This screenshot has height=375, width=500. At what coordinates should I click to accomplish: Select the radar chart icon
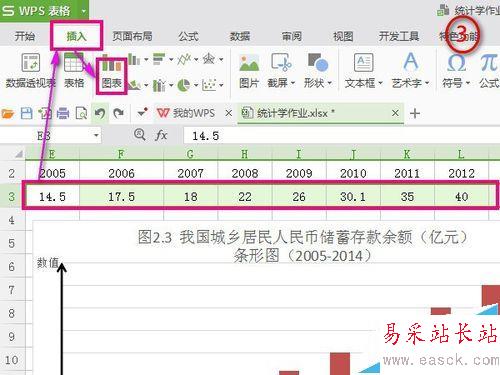[209, 60]
